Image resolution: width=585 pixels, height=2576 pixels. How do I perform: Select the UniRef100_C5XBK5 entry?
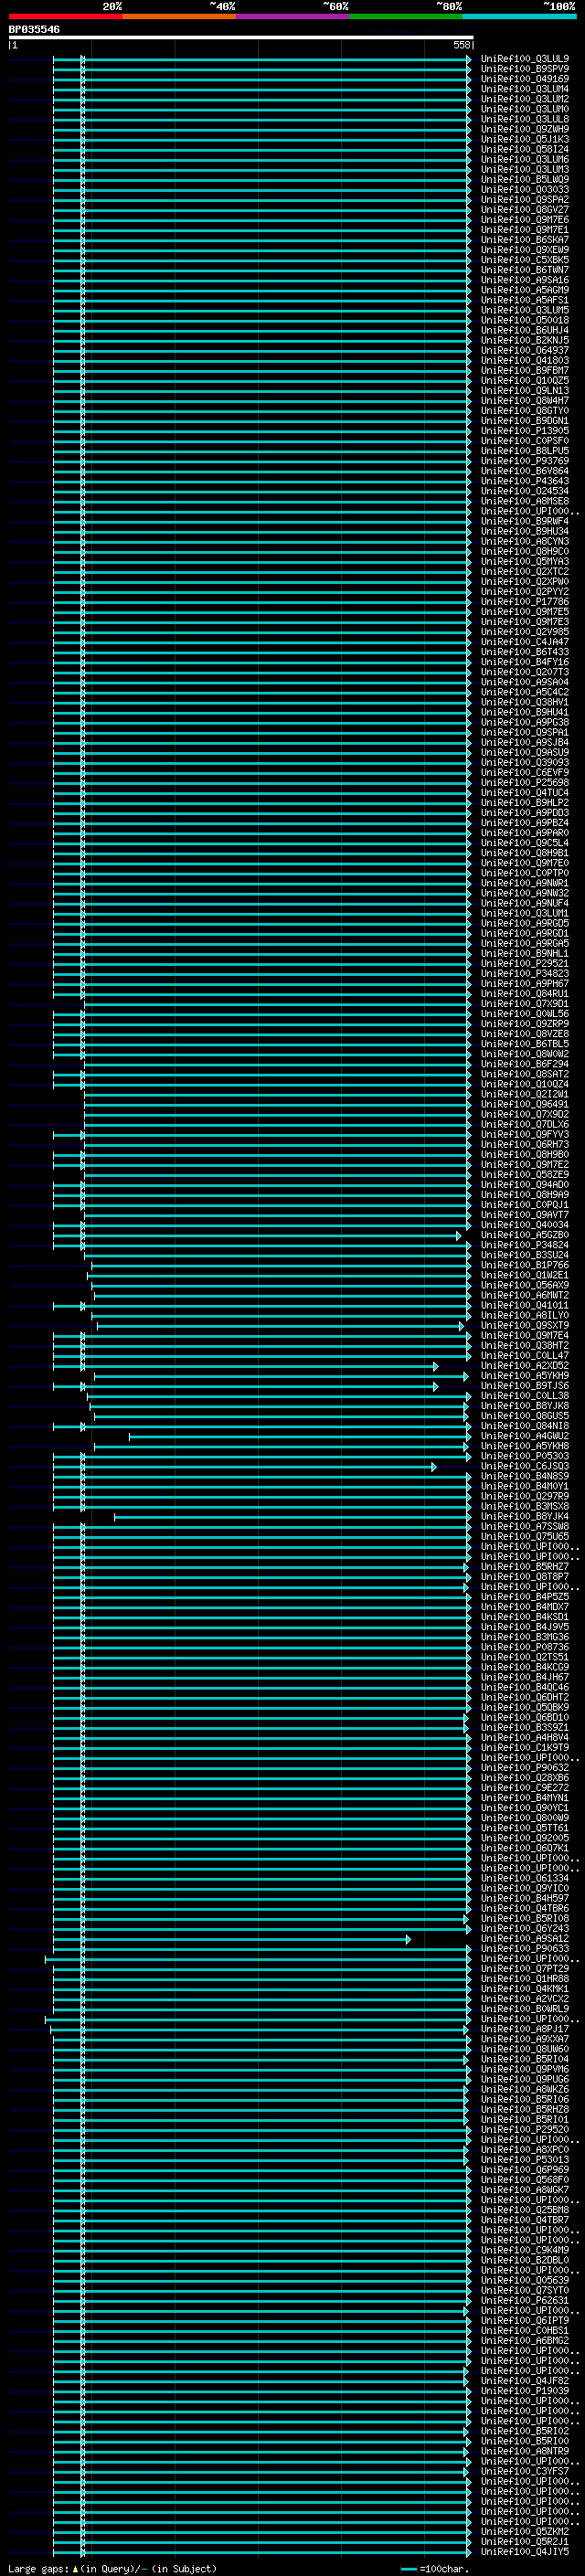[x=525, y=260]
